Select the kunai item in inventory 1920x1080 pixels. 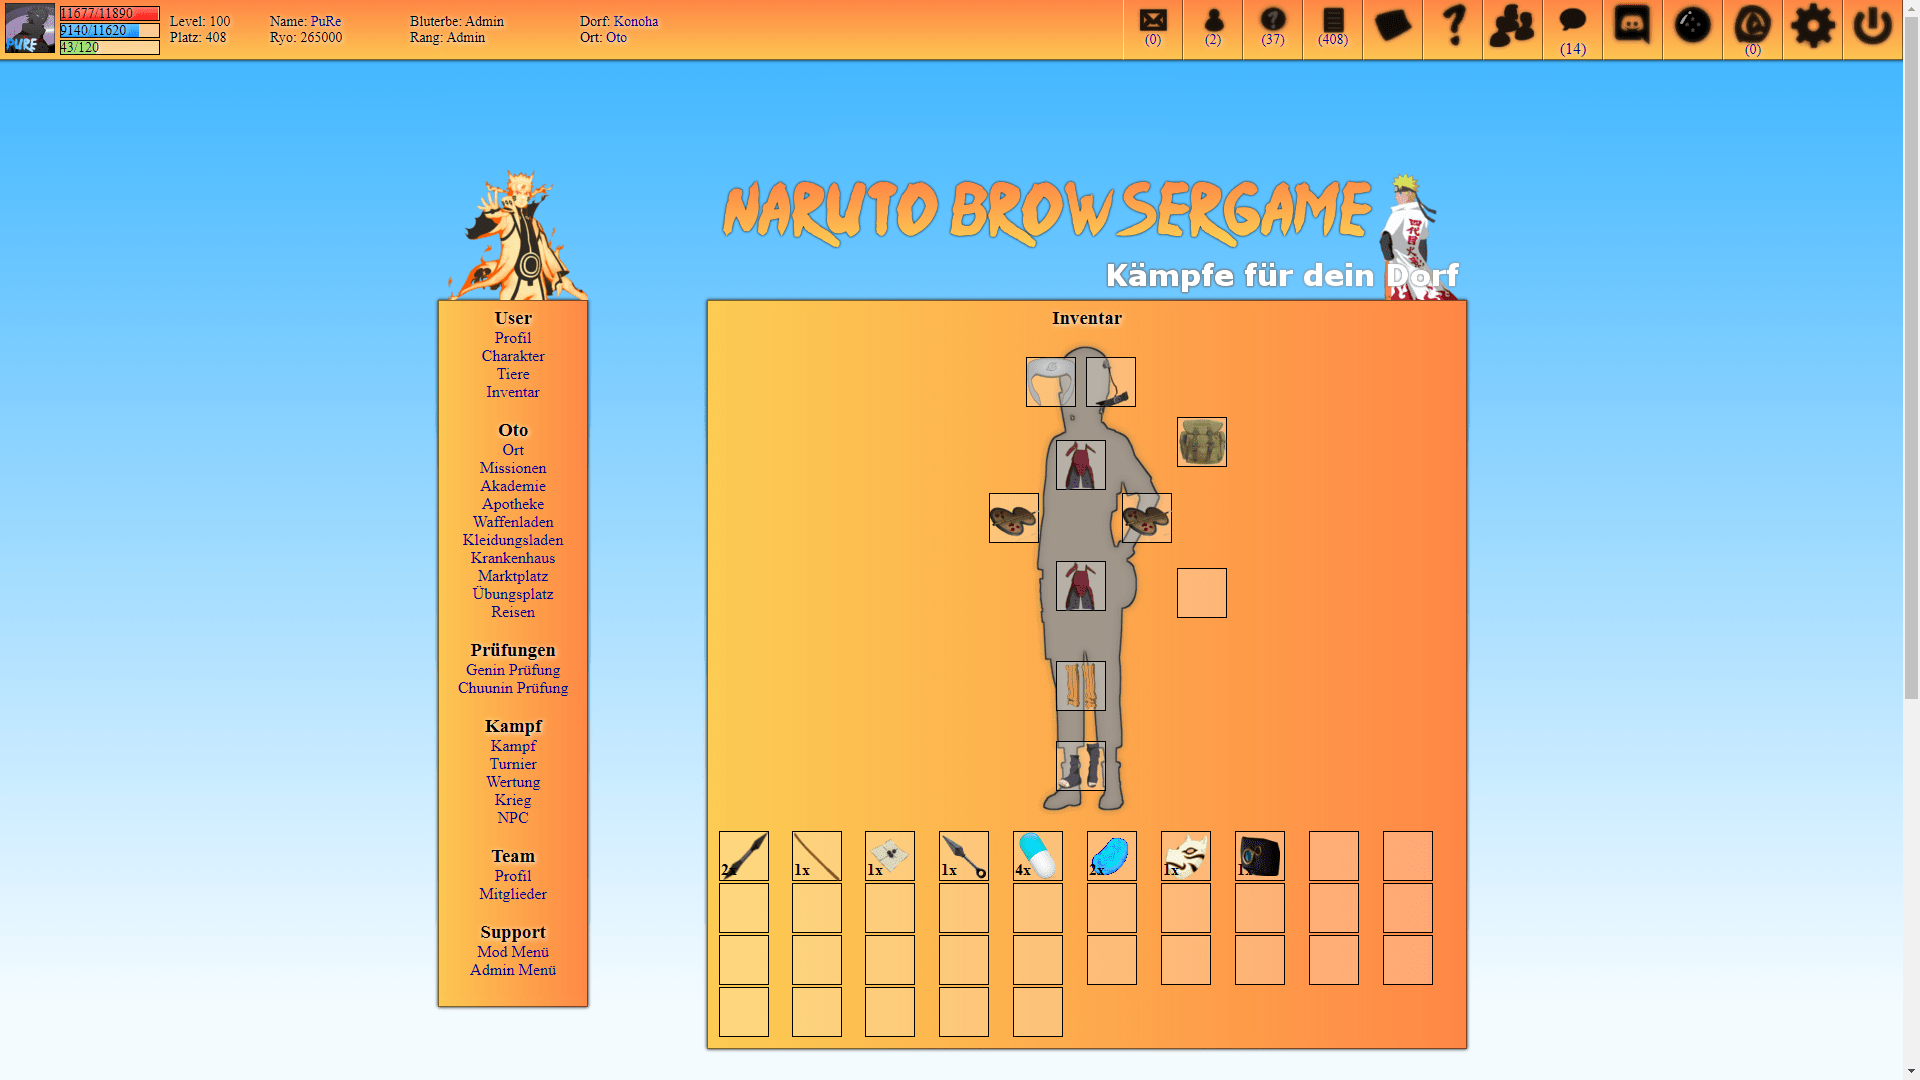[x=964, y=856]
